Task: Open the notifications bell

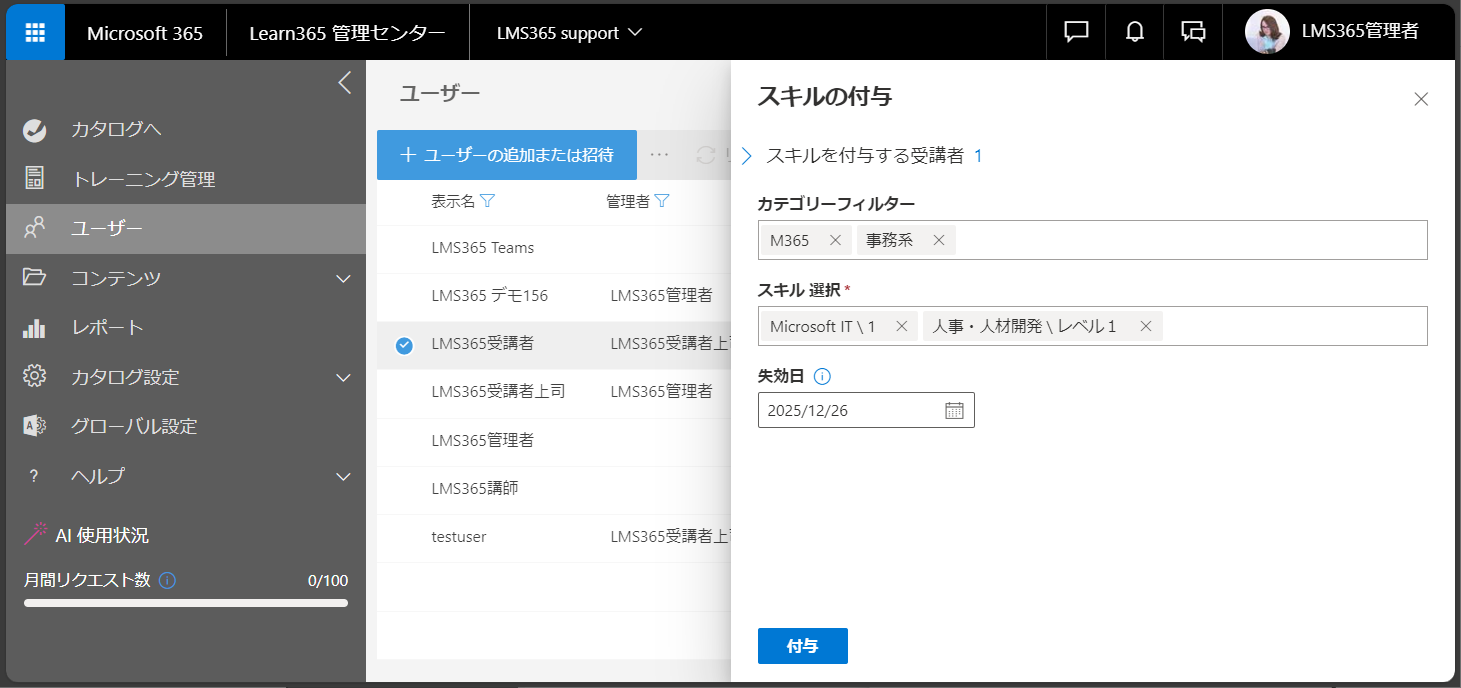Action: tap(1134, 32)
